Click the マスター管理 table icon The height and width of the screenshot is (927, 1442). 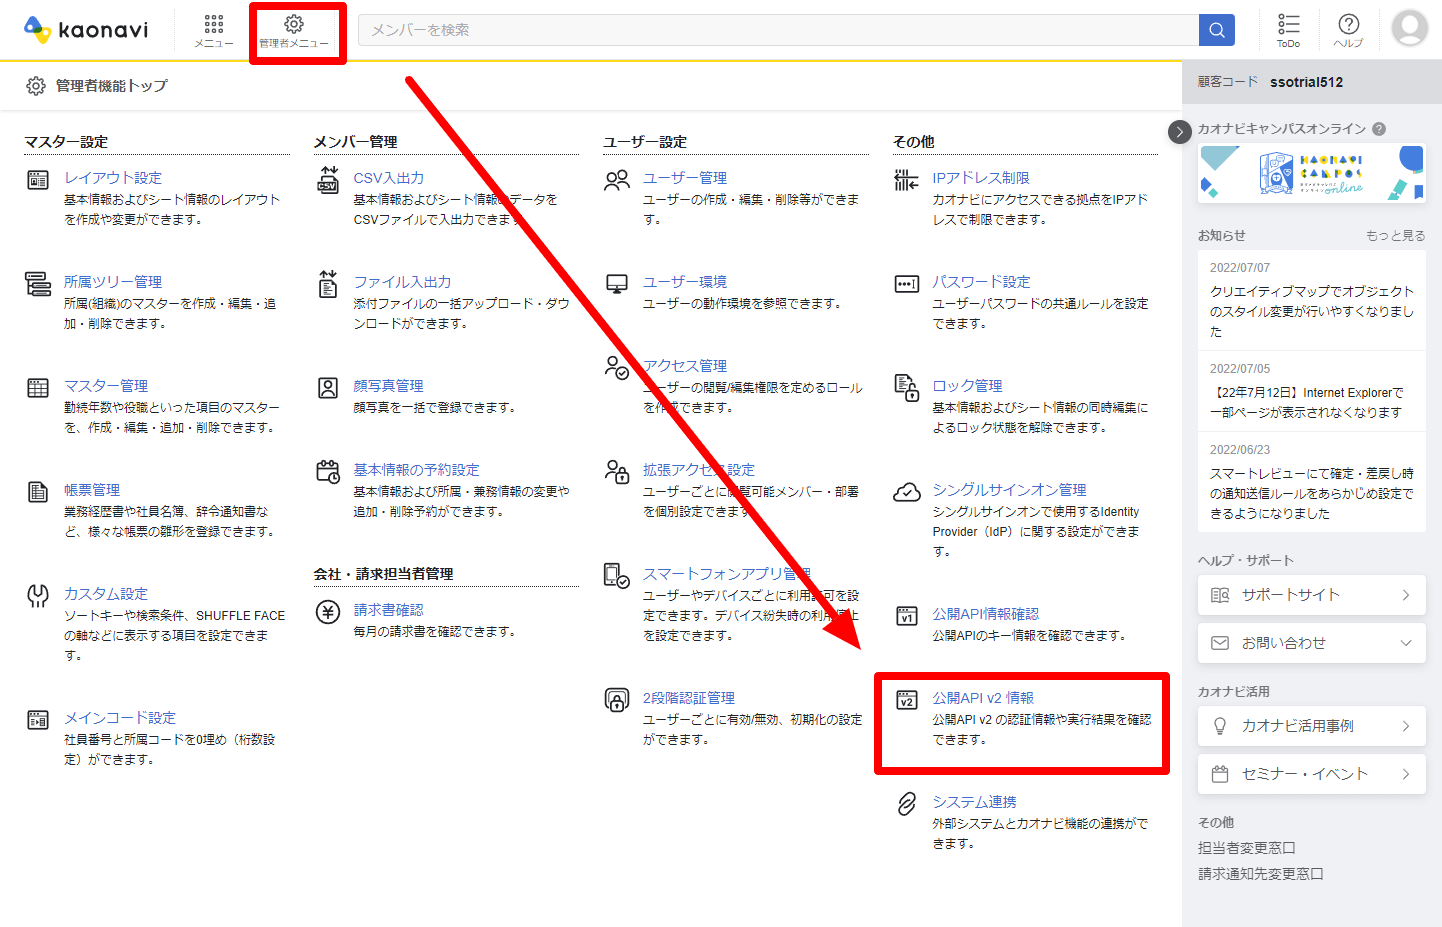point(38,388)
